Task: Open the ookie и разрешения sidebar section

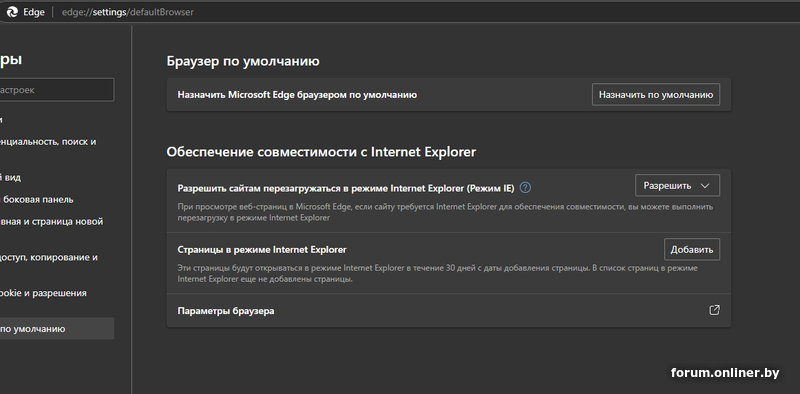Action: [43, 293]
